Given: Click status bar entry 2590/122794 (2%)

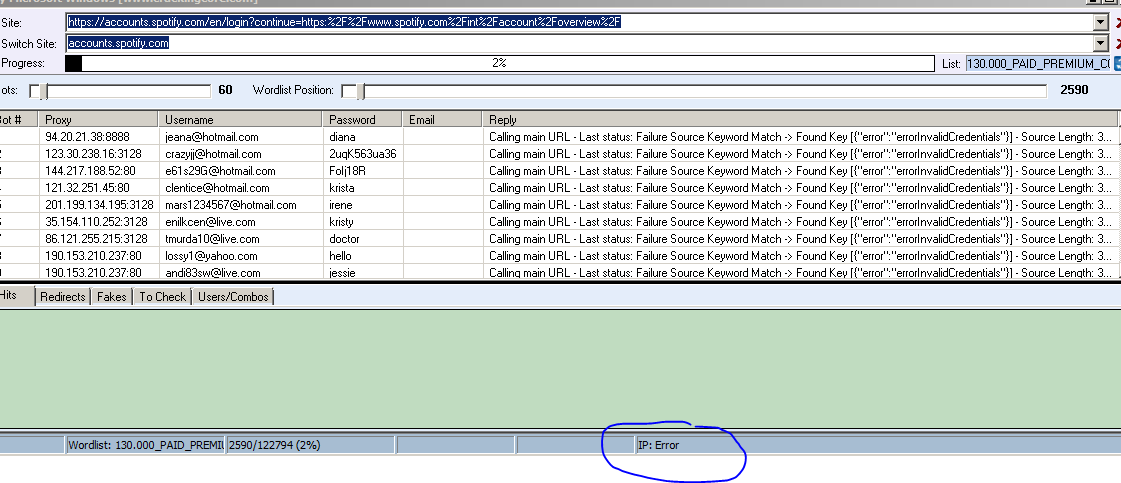Looking at the screenshot, I should pyautogui.click(x=311, y=445).
